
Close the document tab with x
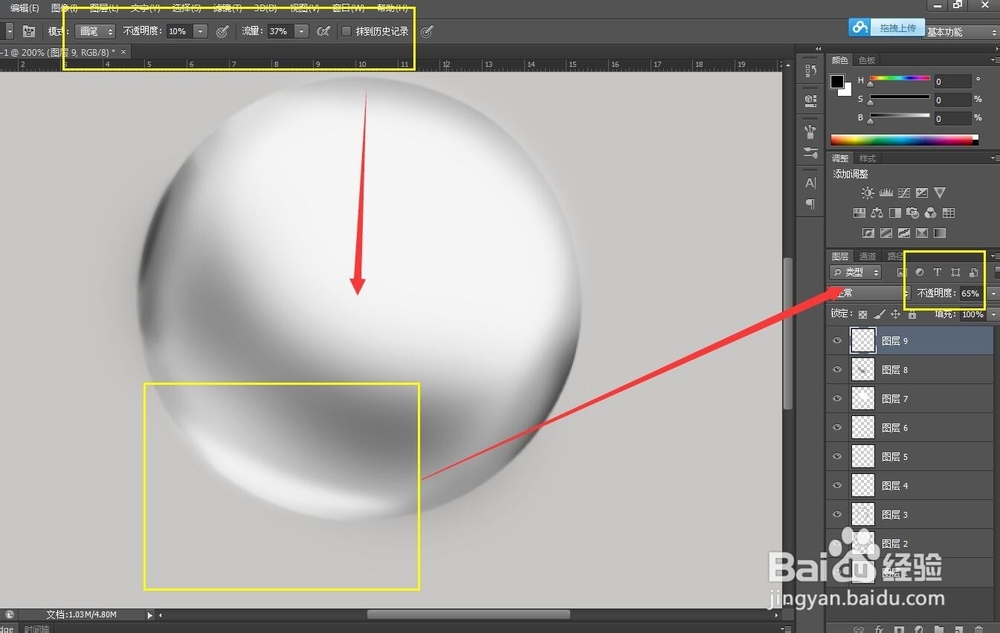(x=124, y=52)
